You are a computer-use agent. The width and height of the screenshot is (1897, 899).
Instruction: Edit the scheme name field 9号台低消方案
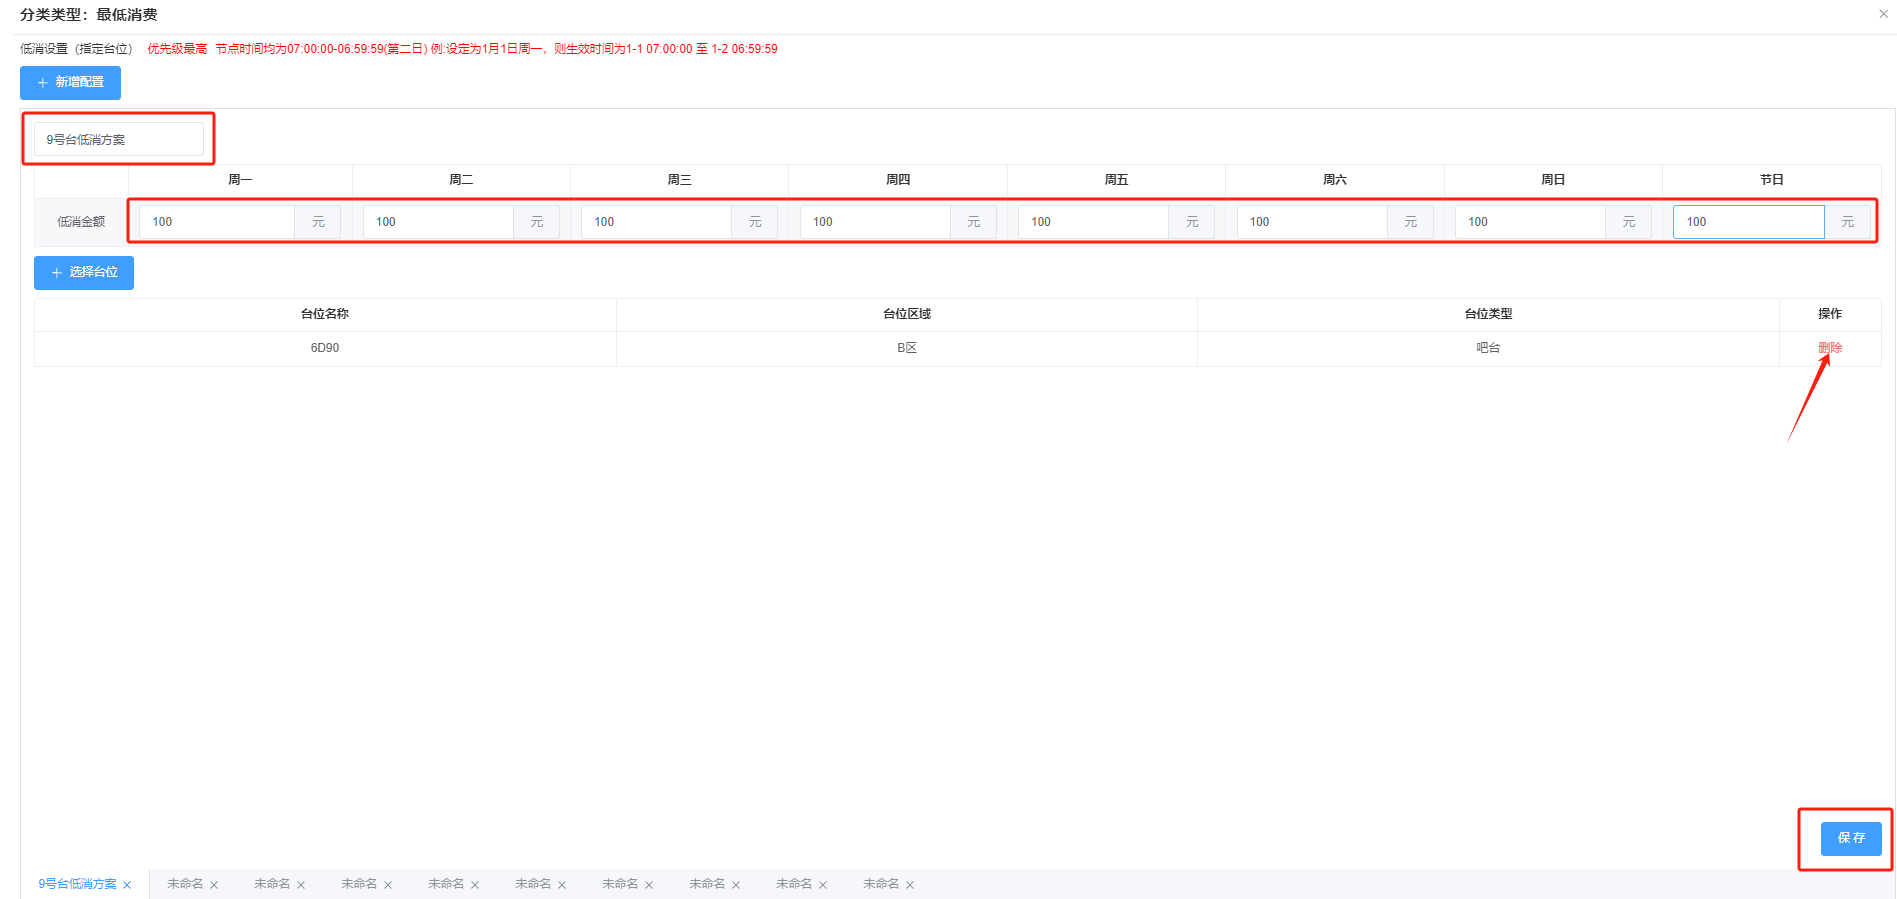click(118, 140)
